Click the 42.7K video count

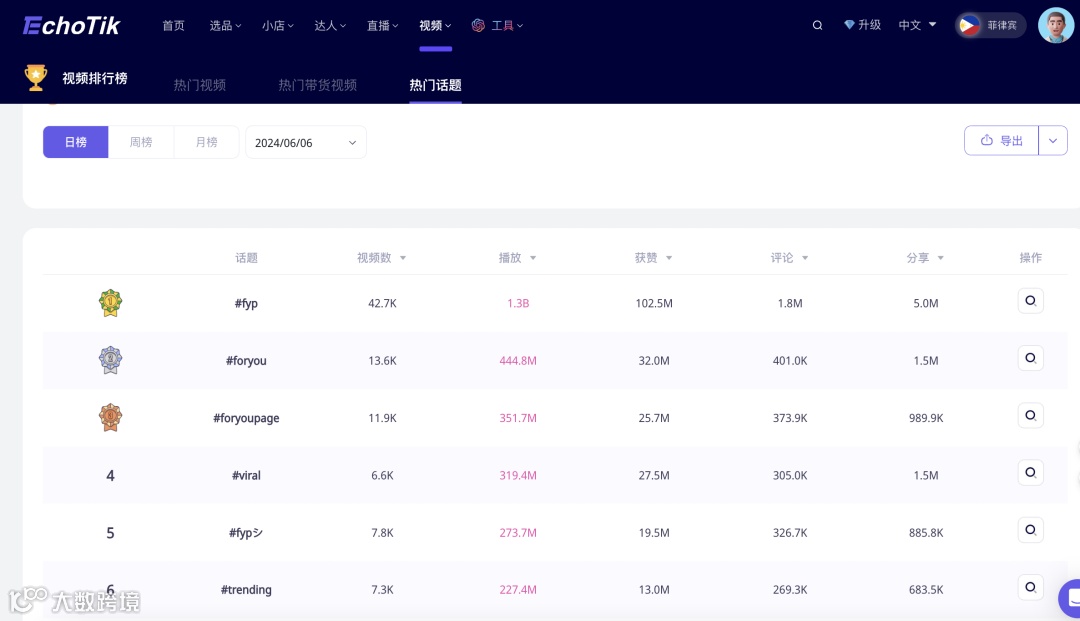pyautogui.click(x=382, y=303)
